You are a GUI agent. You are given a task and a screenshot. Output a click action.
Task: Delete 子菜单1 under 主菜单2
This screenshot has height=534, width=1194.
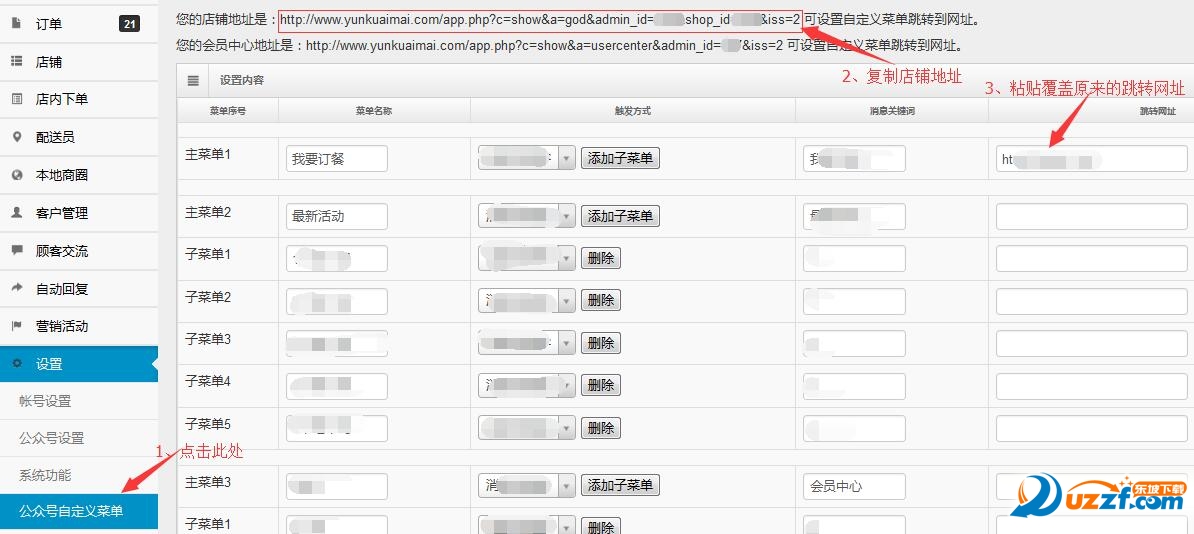click(x=600, y=258)
